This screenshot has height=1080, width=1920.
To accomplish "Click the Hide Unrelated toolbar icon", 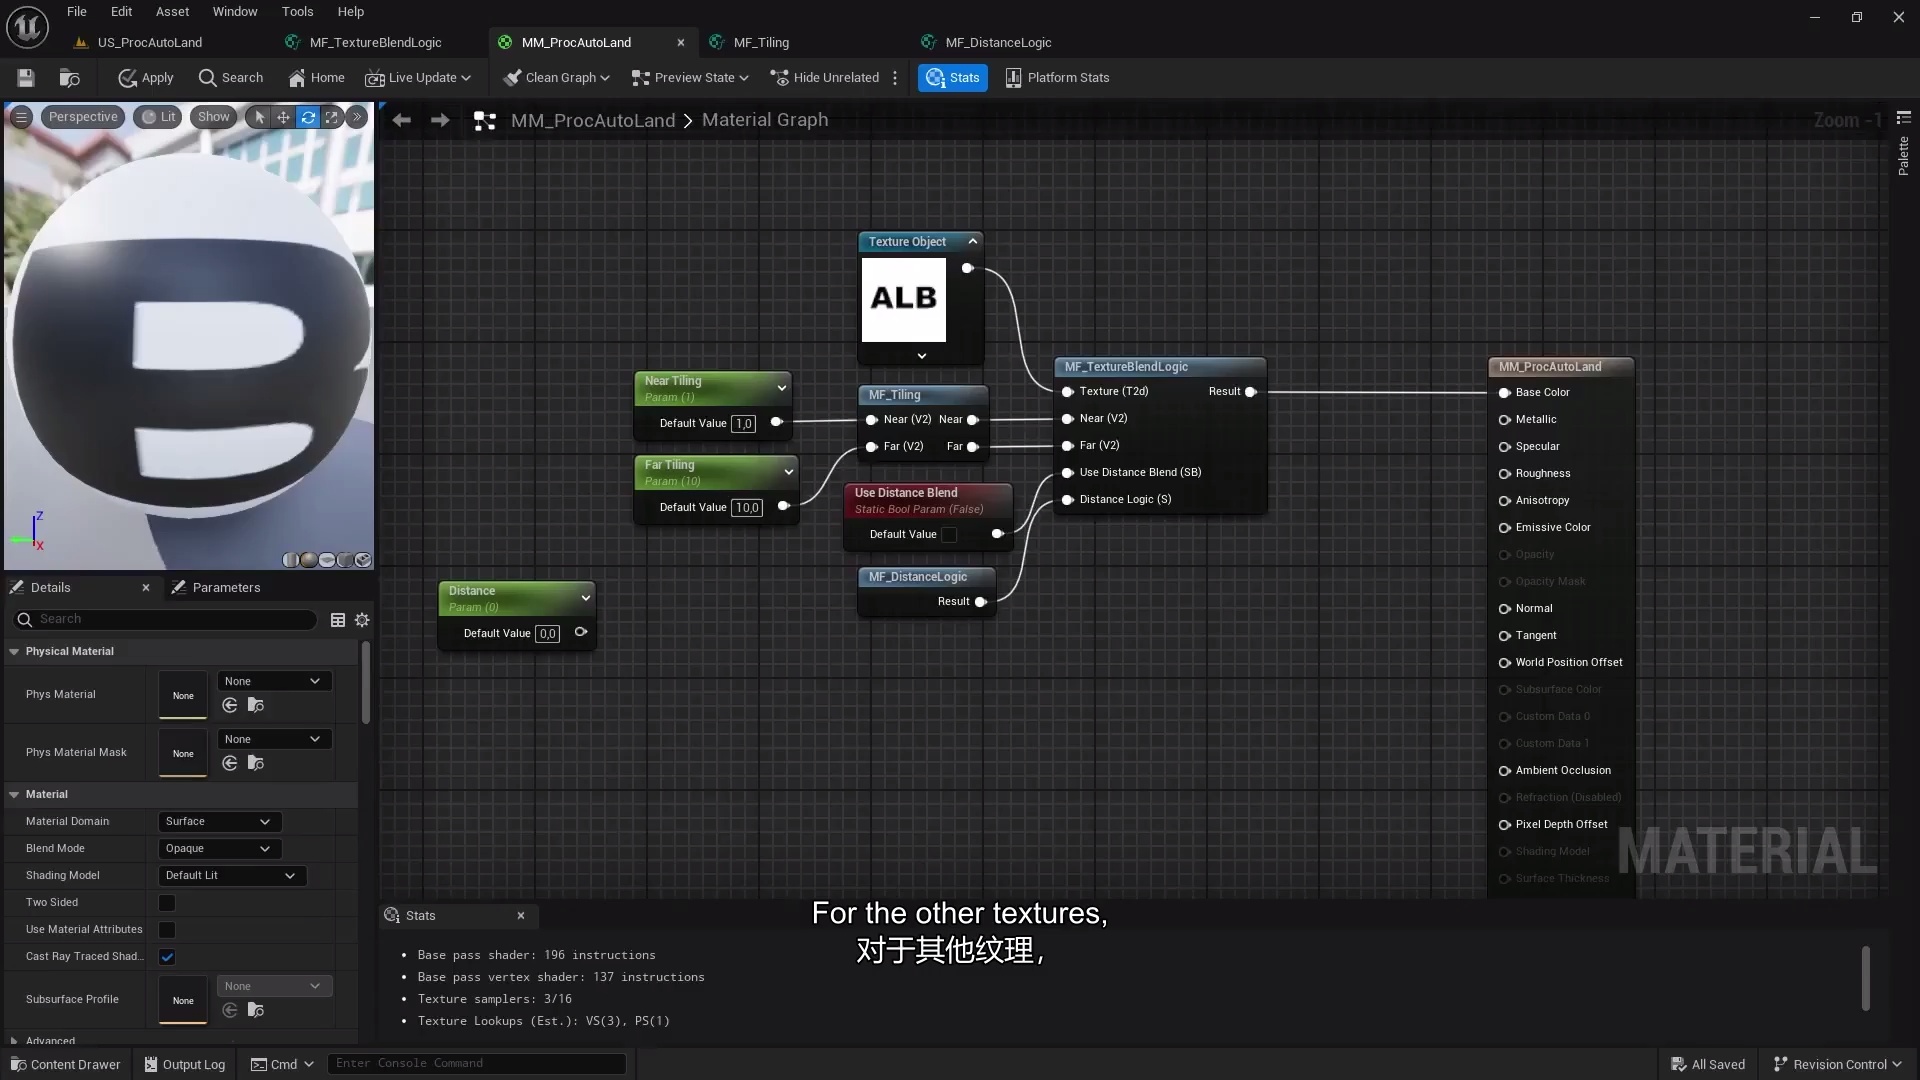I will pyautogui.click(x=824, y=78).
